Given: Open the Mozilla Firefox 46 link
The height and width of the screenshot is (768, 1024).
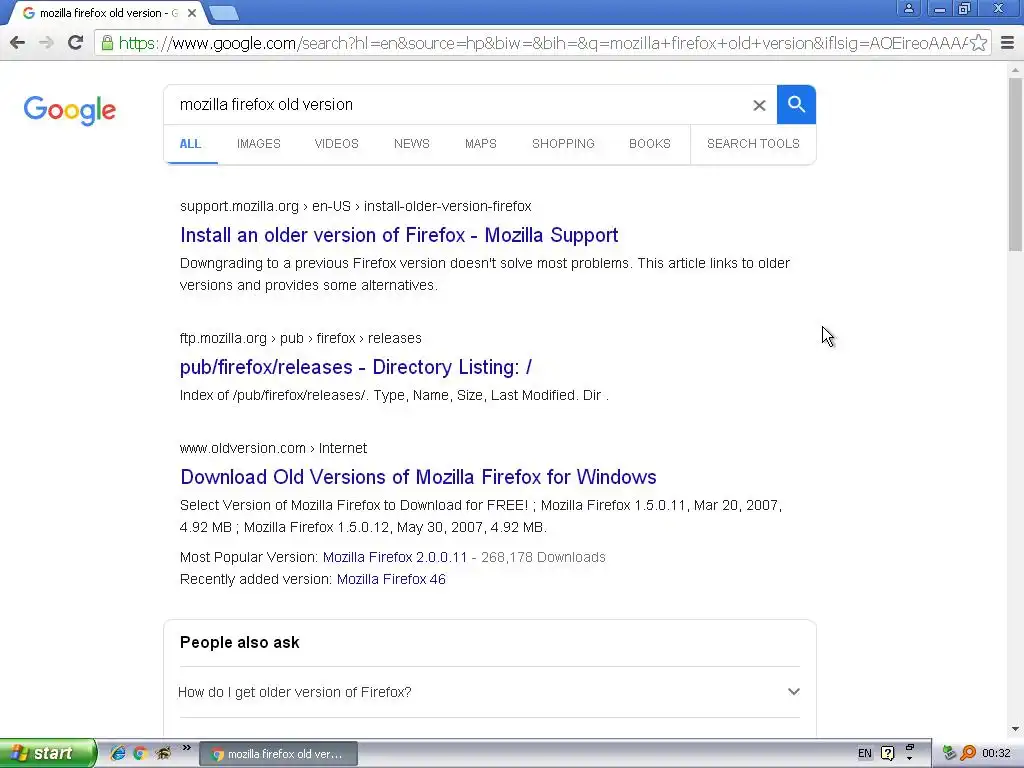Looking at the screenshot, I should pyautogui.click(x=391, y=579).
